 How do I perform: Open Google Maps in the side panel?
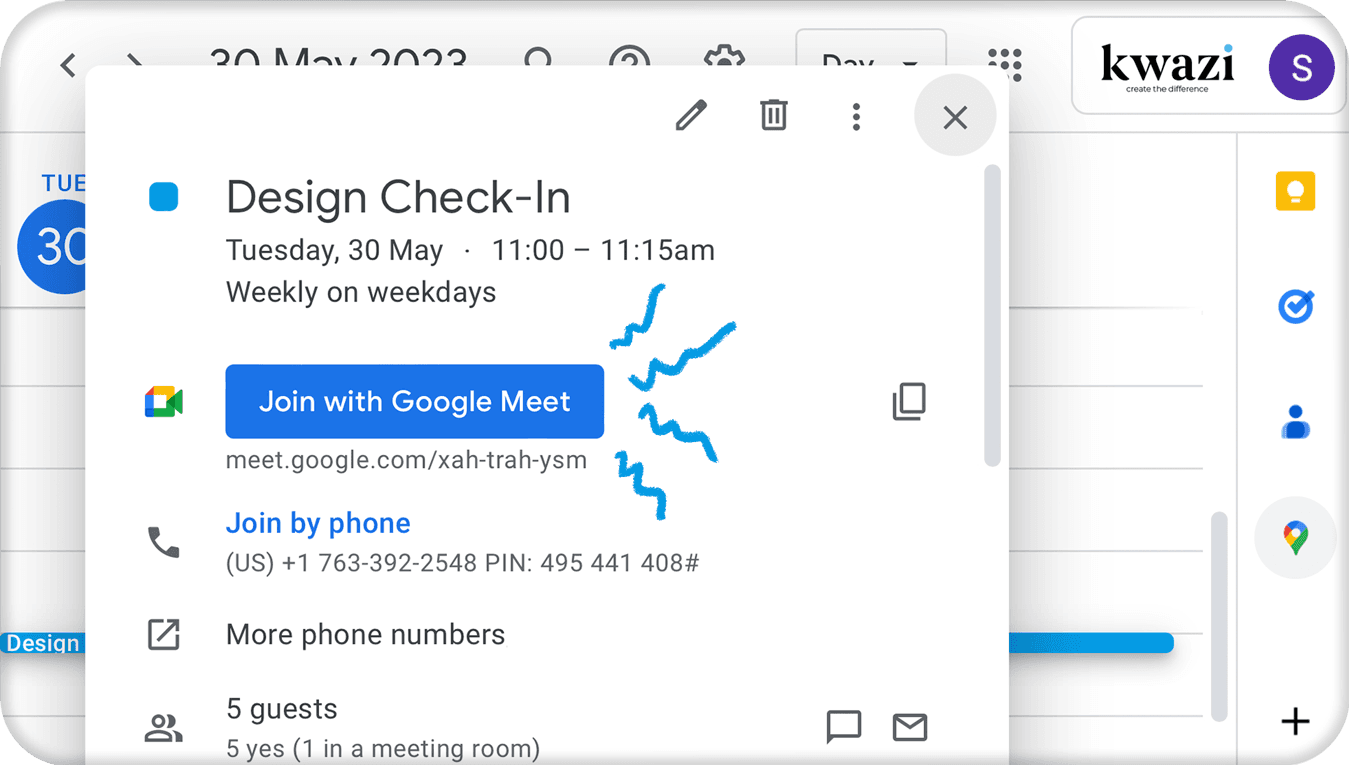point(1295,538)
